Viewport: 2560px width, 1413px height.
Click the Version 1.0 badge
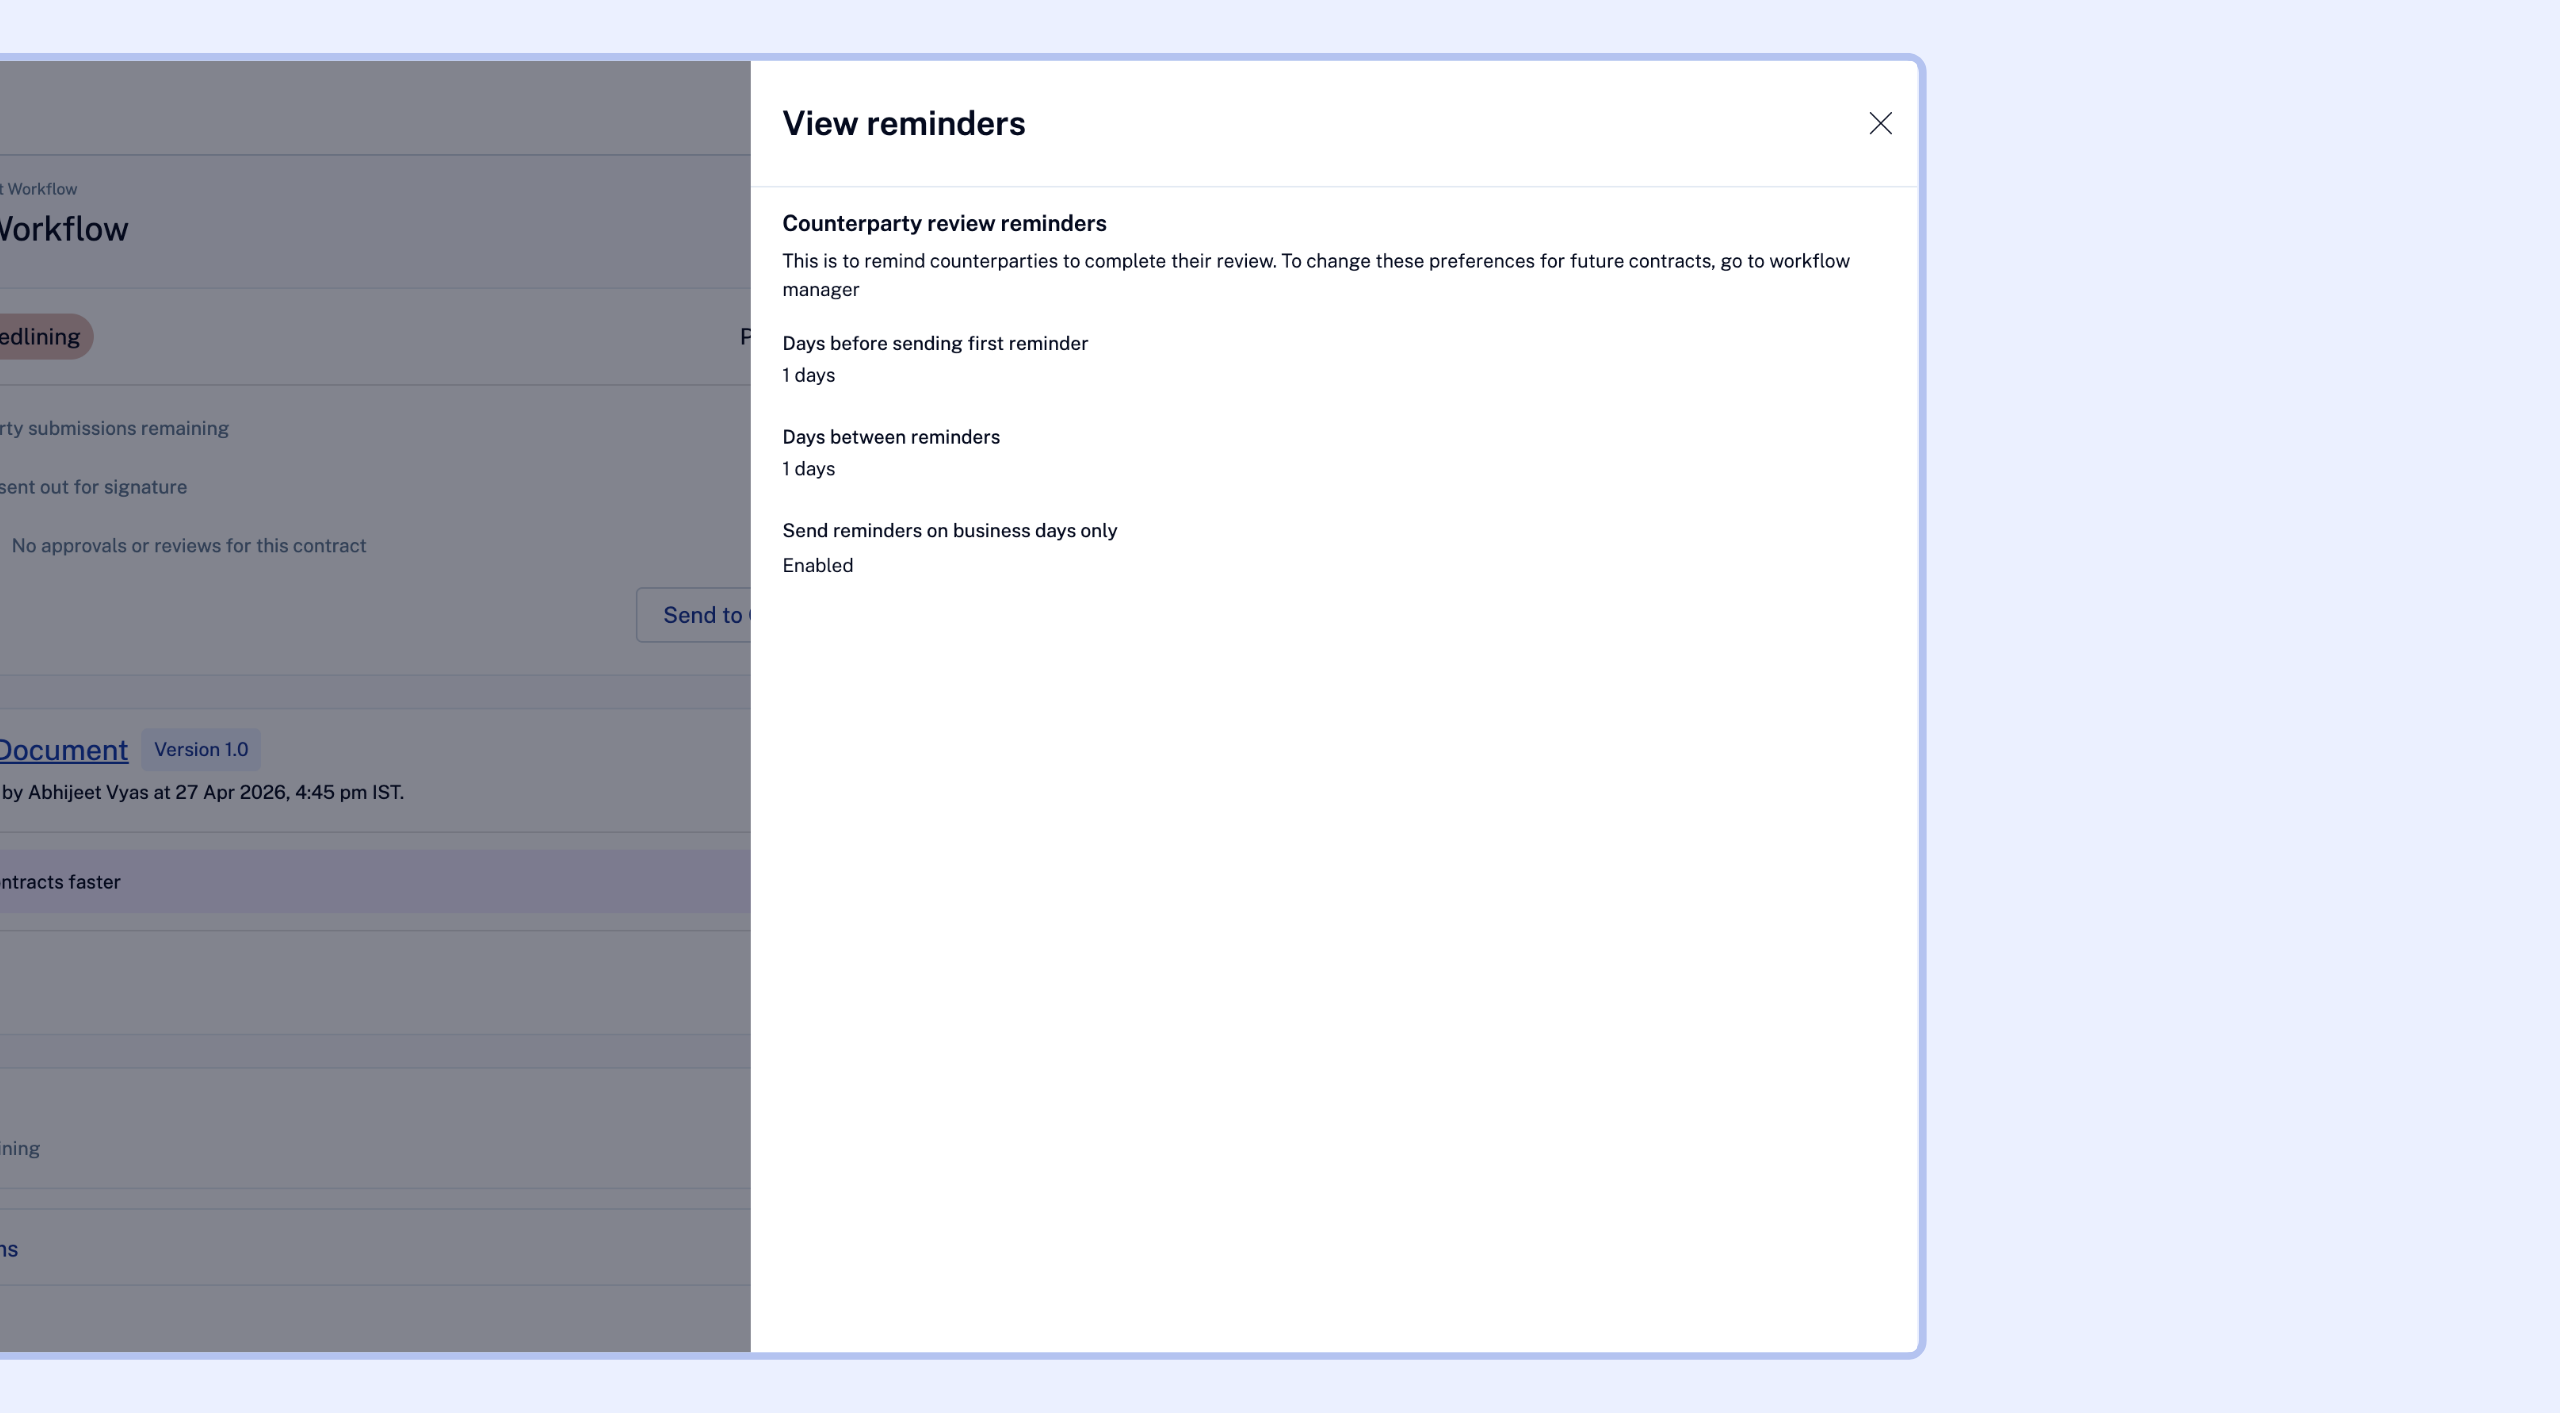tap(200, 750)
